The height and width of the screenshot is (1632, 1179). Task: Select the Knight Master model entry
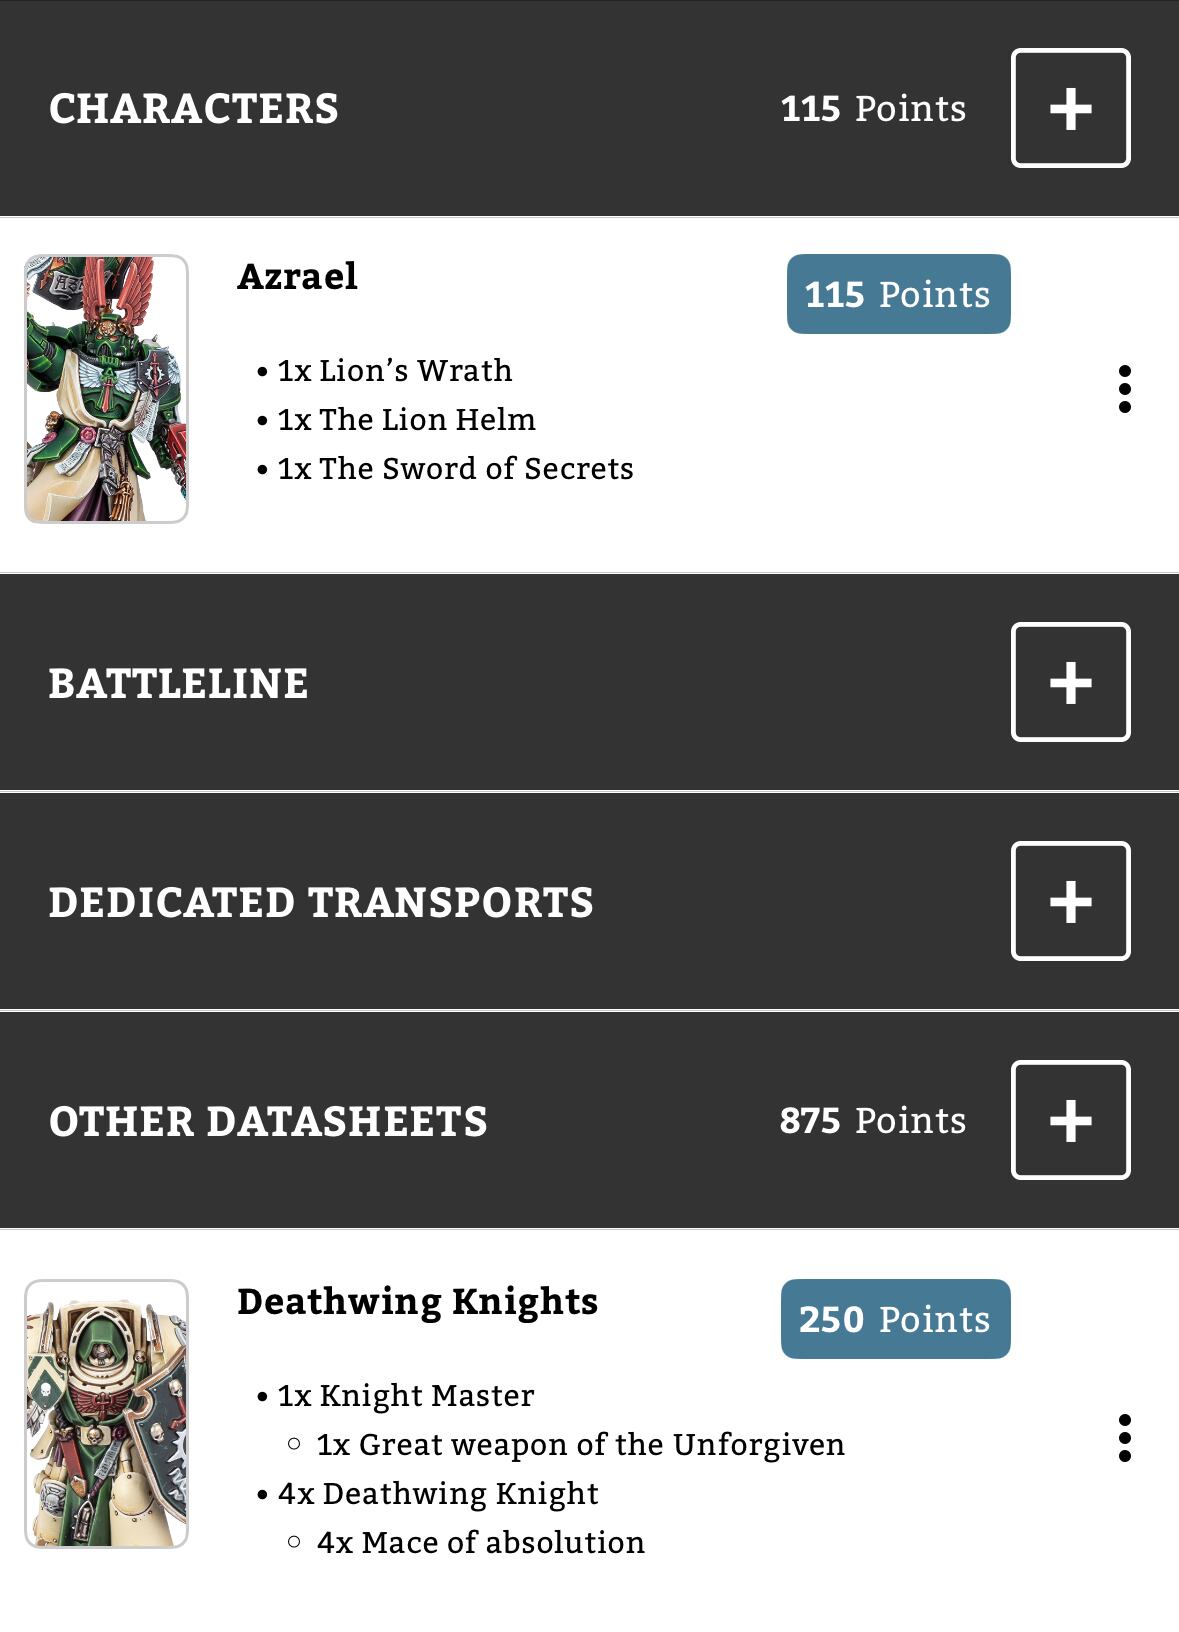(405, 1396)
